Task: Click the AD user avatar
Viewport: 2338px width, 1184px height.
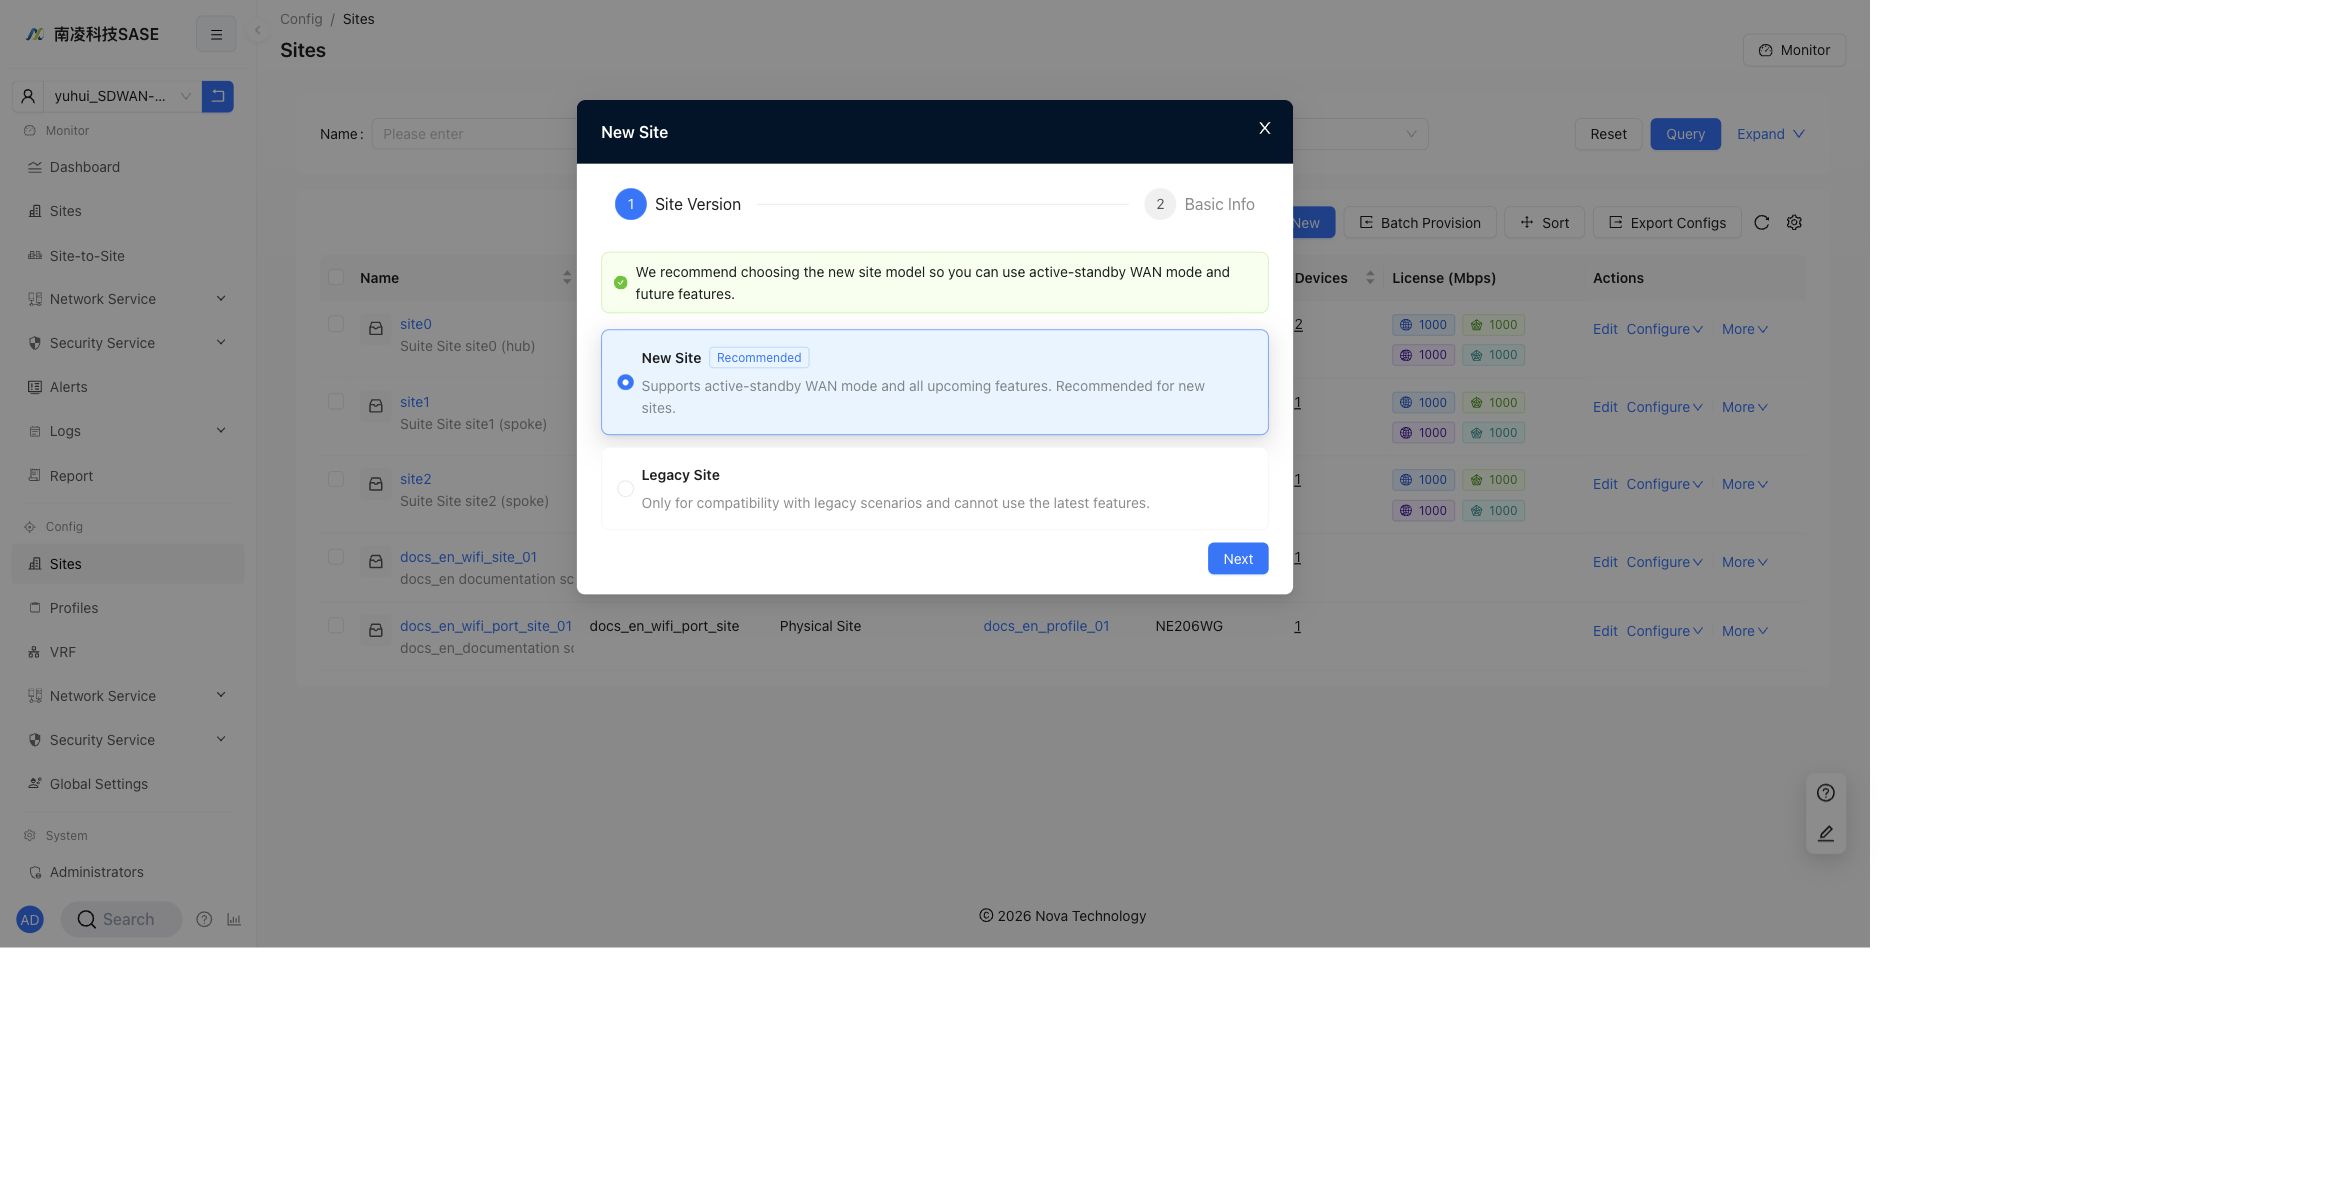Action: [30, 920]
